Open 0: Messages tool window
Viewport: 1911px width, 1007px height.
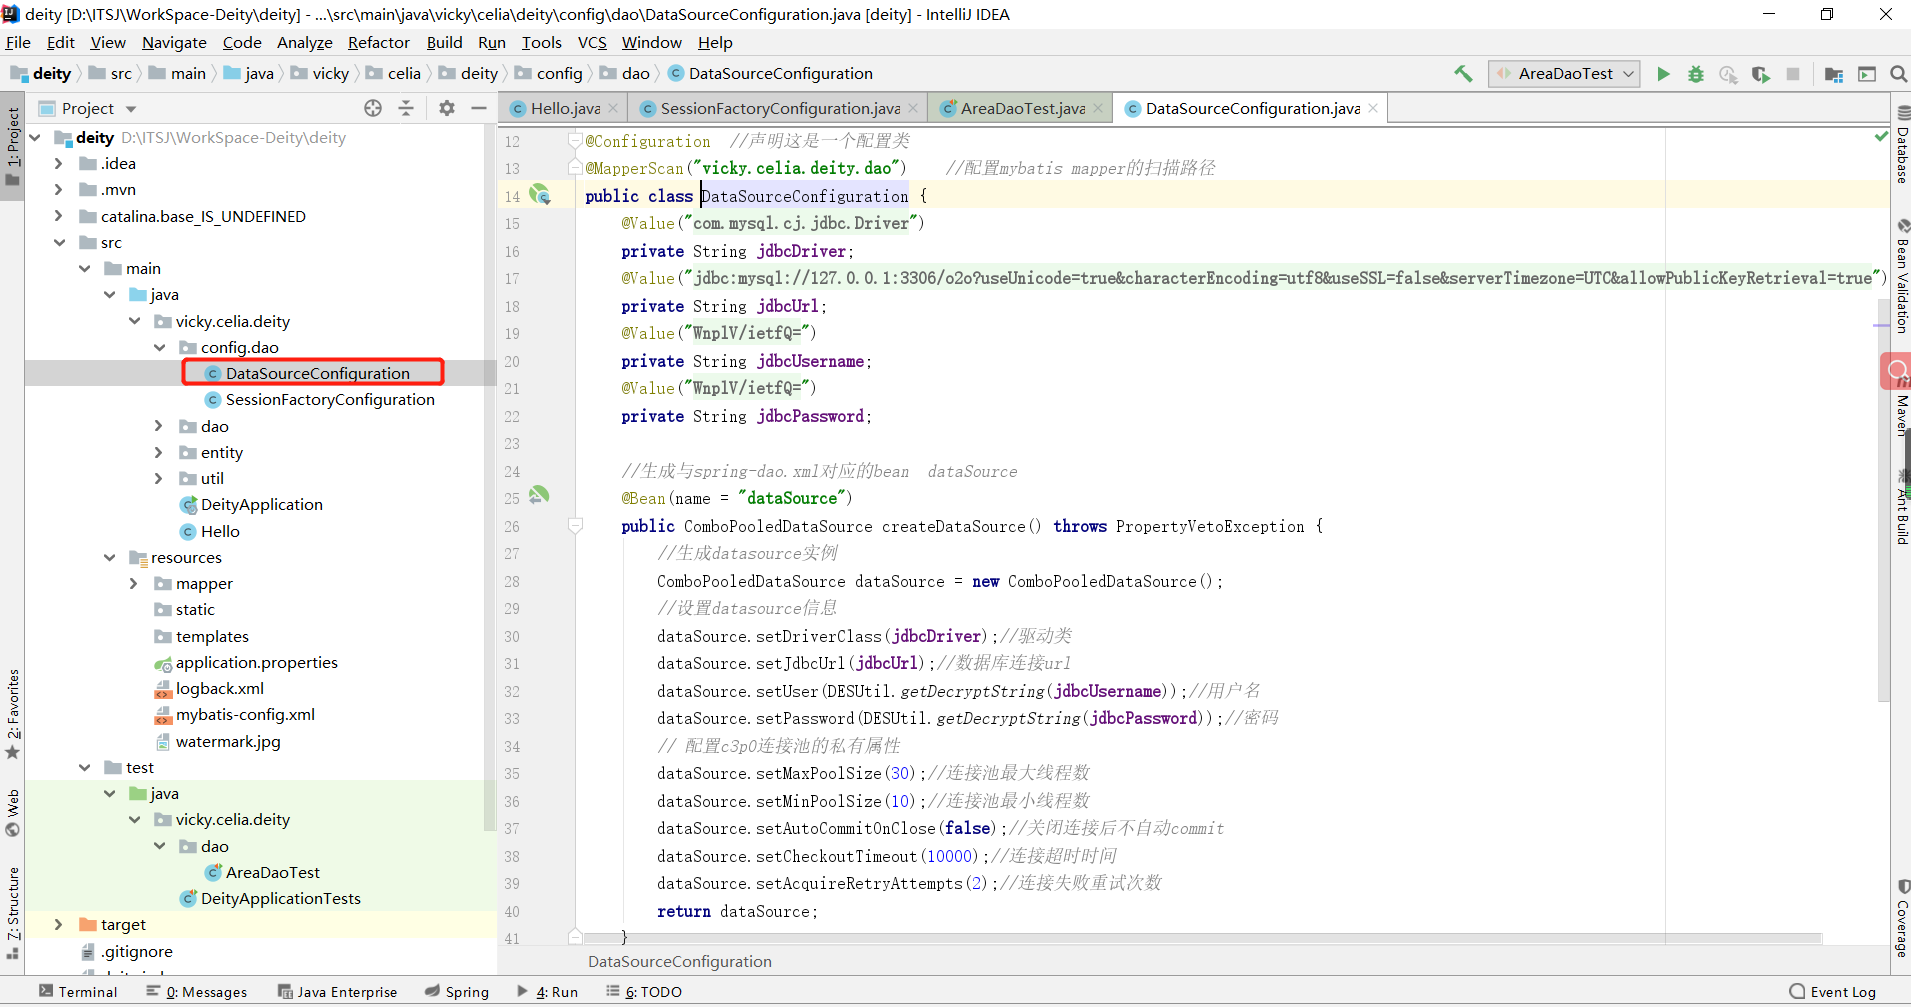coord(197,991)
